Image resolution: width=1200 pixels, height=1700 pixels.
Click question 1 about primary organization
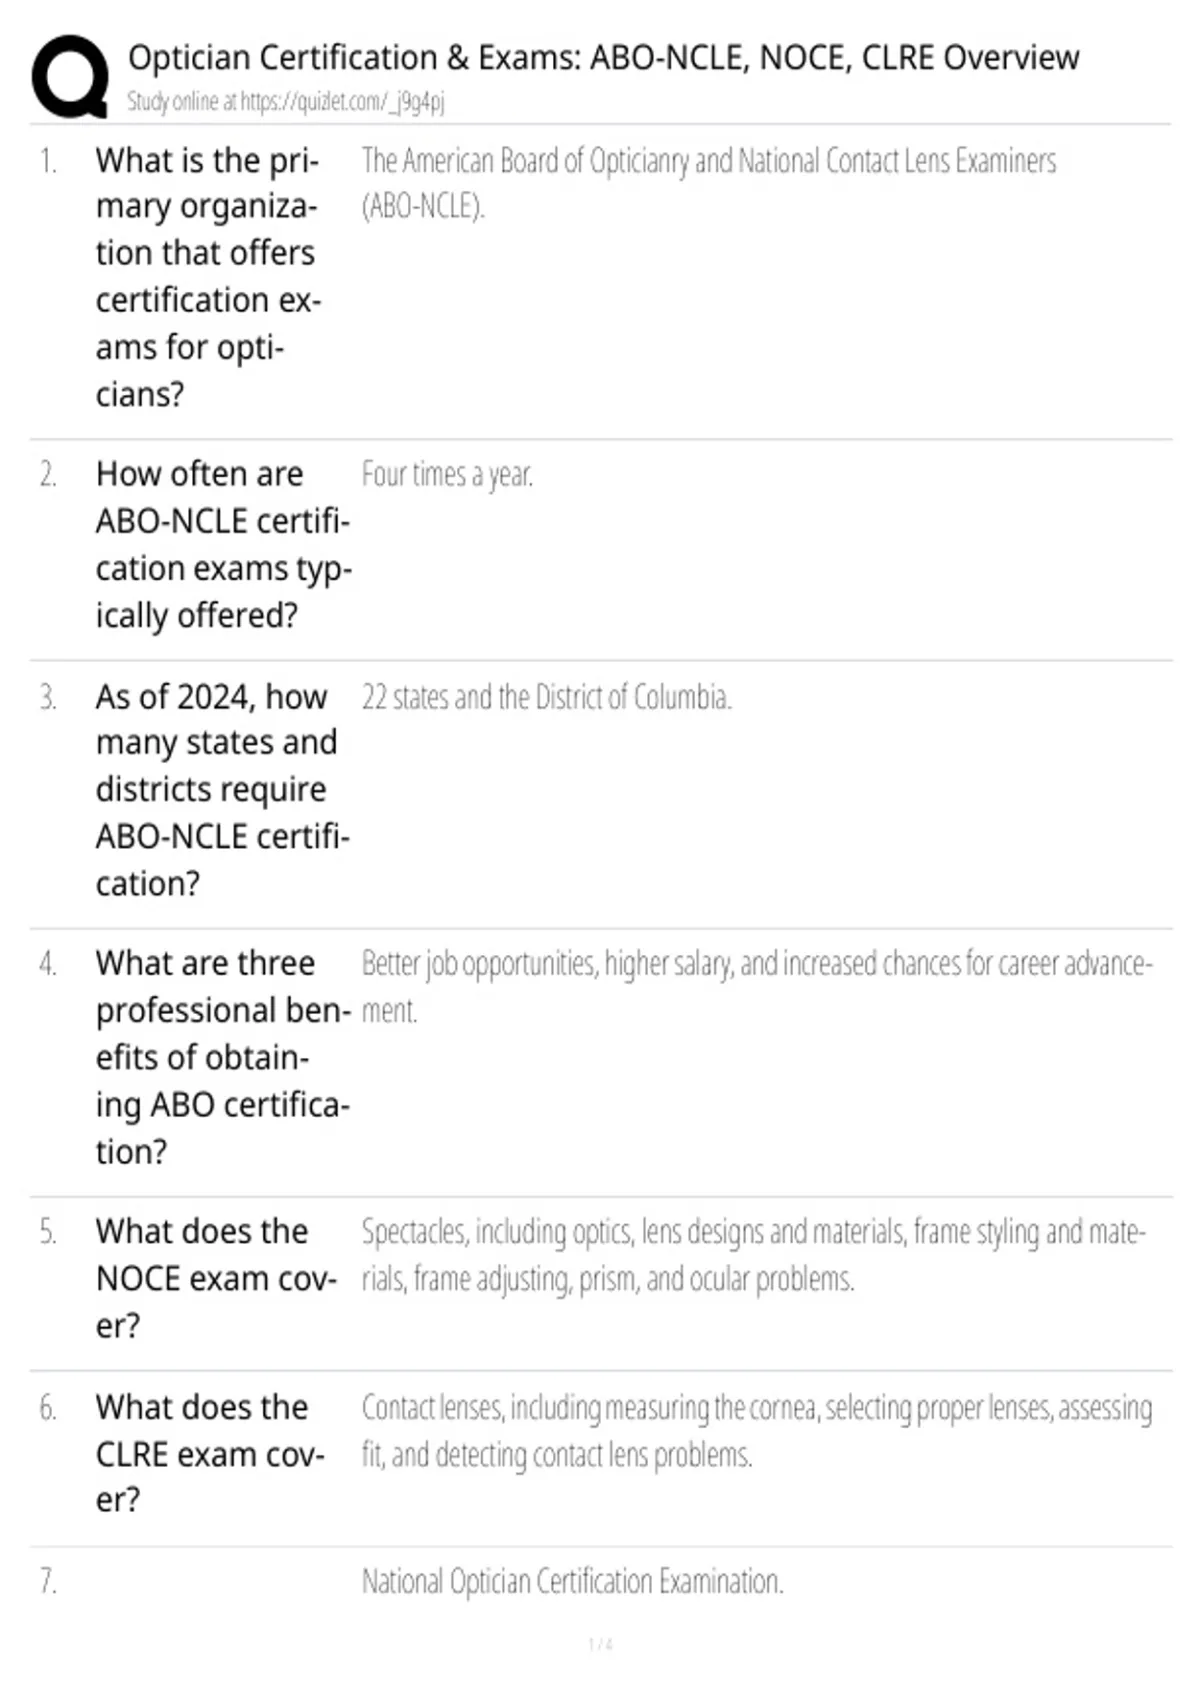[208, 277]
